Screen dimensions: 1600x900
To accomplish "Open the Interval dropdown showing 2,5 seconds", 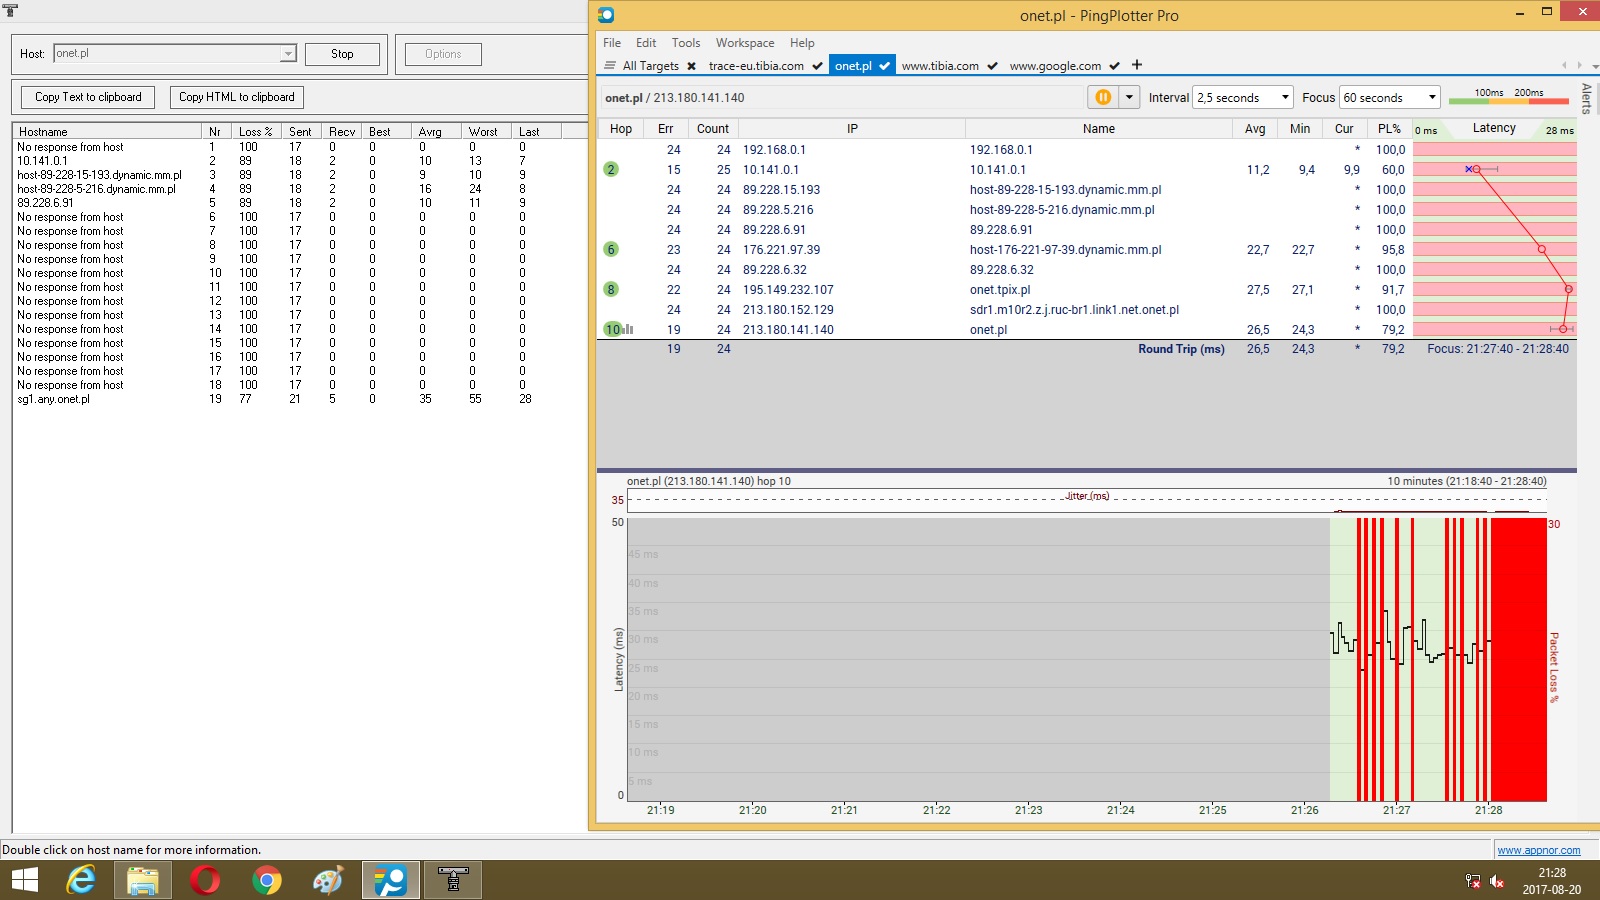I will pyautogui.click(x=1244, y=97).
